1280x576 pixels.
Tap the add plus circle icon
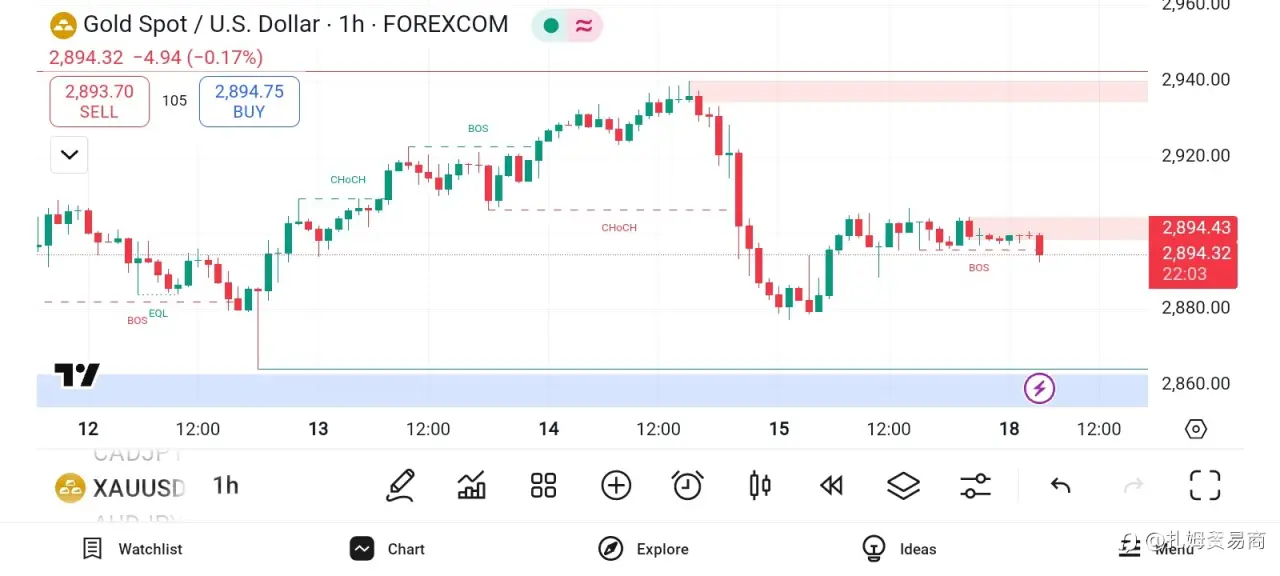coord(616,486)
